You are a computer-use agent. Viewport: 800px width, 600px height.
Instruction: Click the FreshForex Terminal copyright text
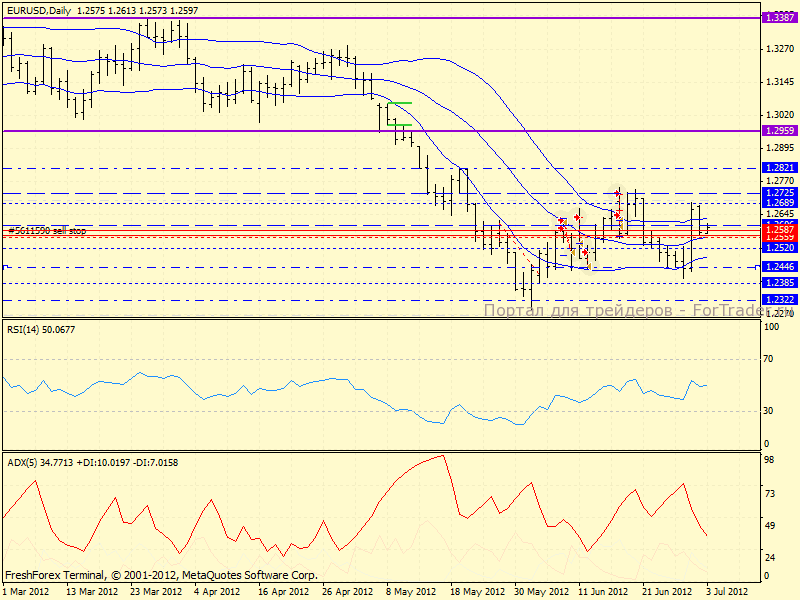160,575
